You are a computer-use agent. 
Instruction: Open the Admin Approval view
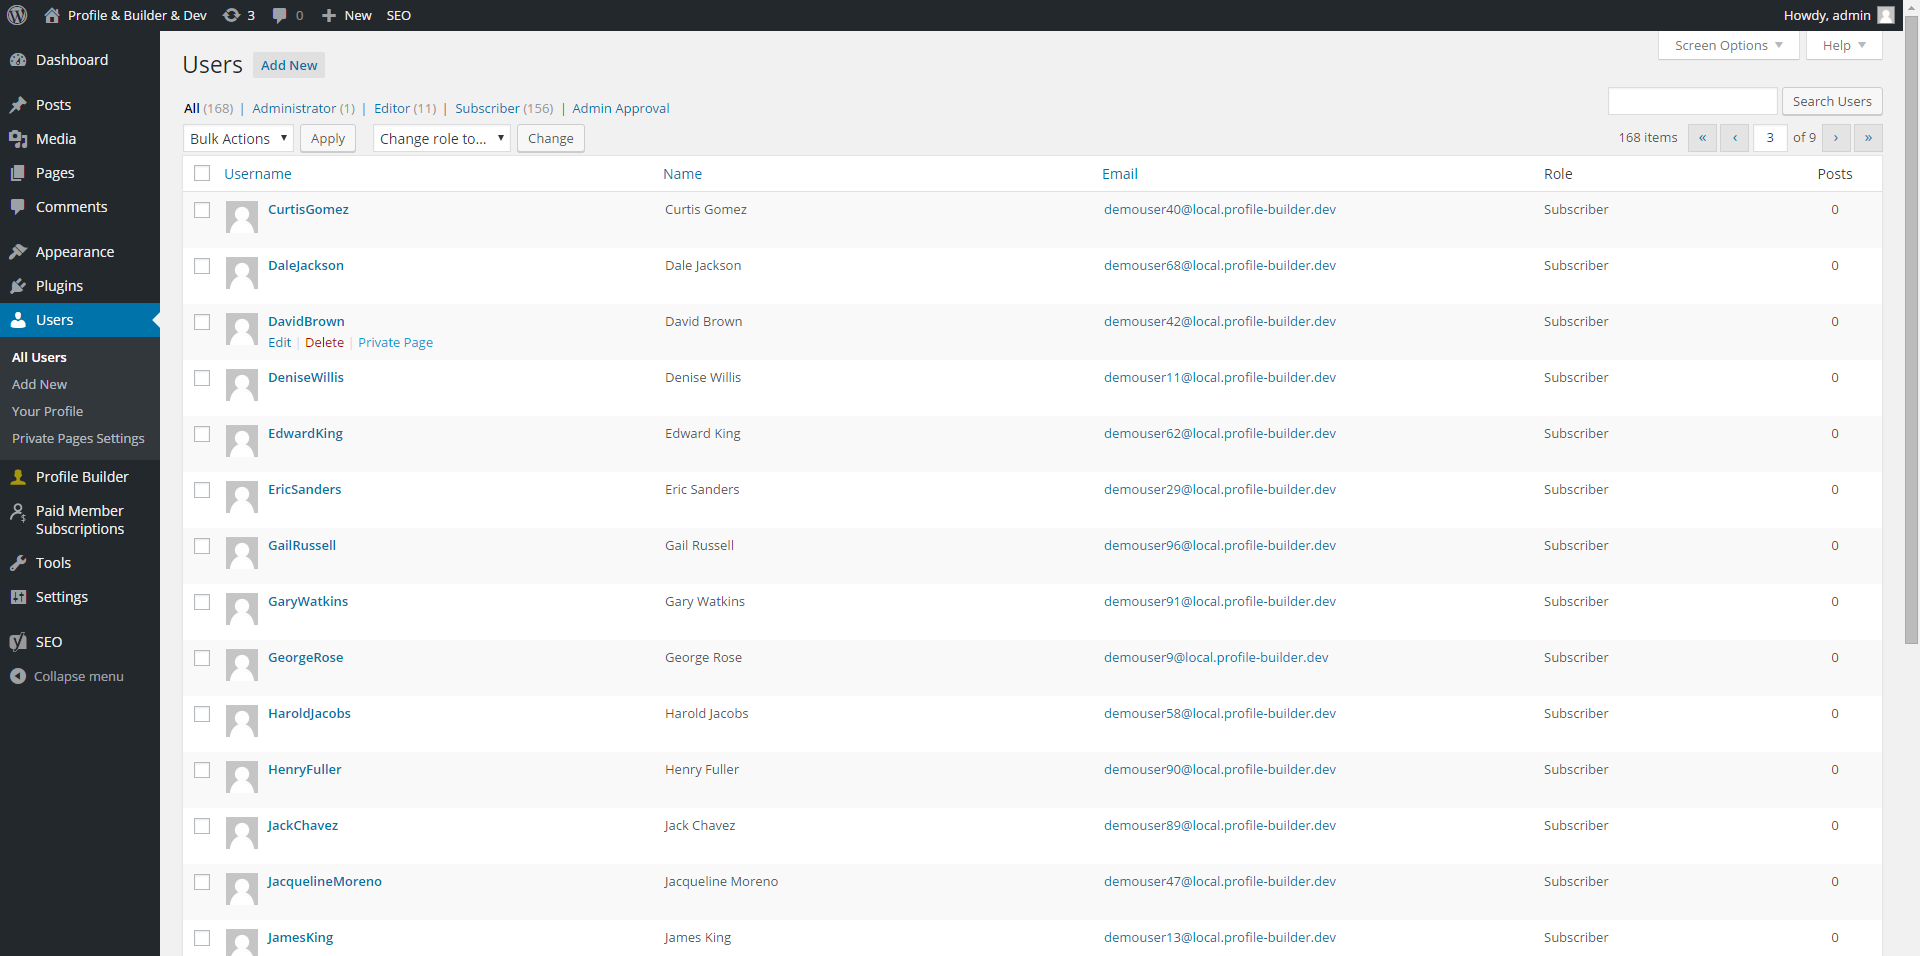[x=620, y=108]
